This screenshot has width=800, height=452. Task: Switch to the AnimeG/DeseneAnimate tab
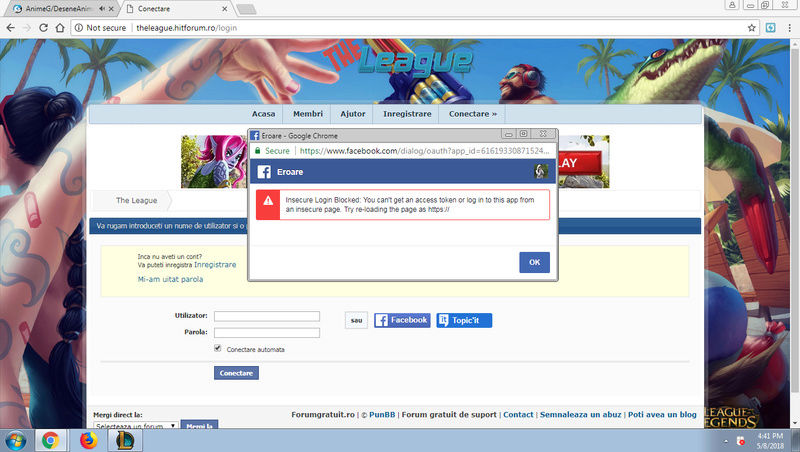(x=58, y=9)
